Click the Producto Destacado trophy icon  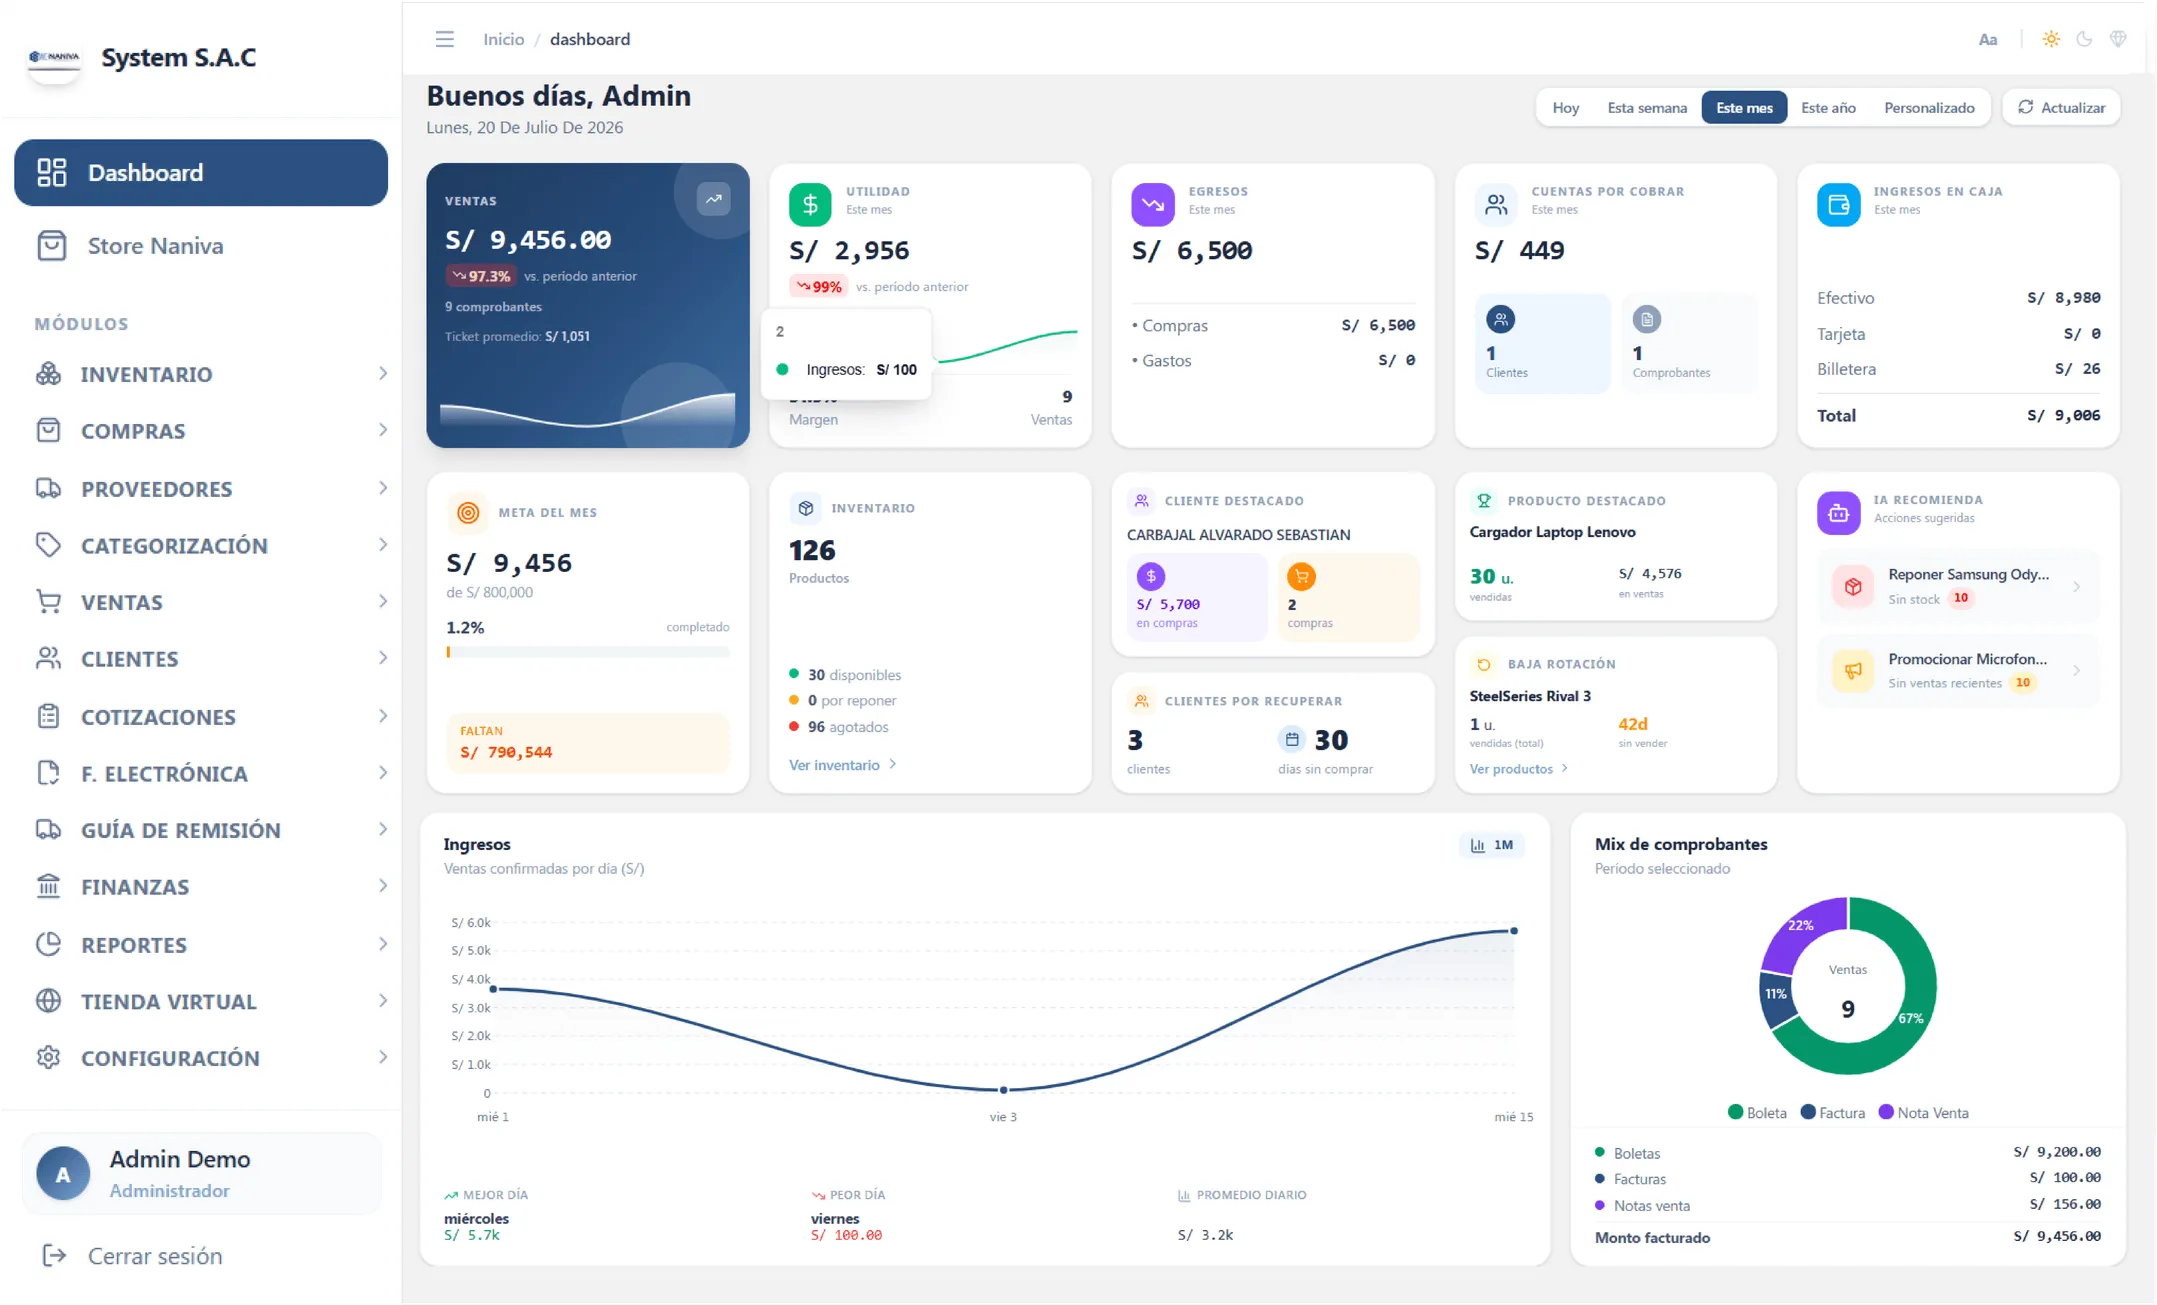[x=1484, y=500]
